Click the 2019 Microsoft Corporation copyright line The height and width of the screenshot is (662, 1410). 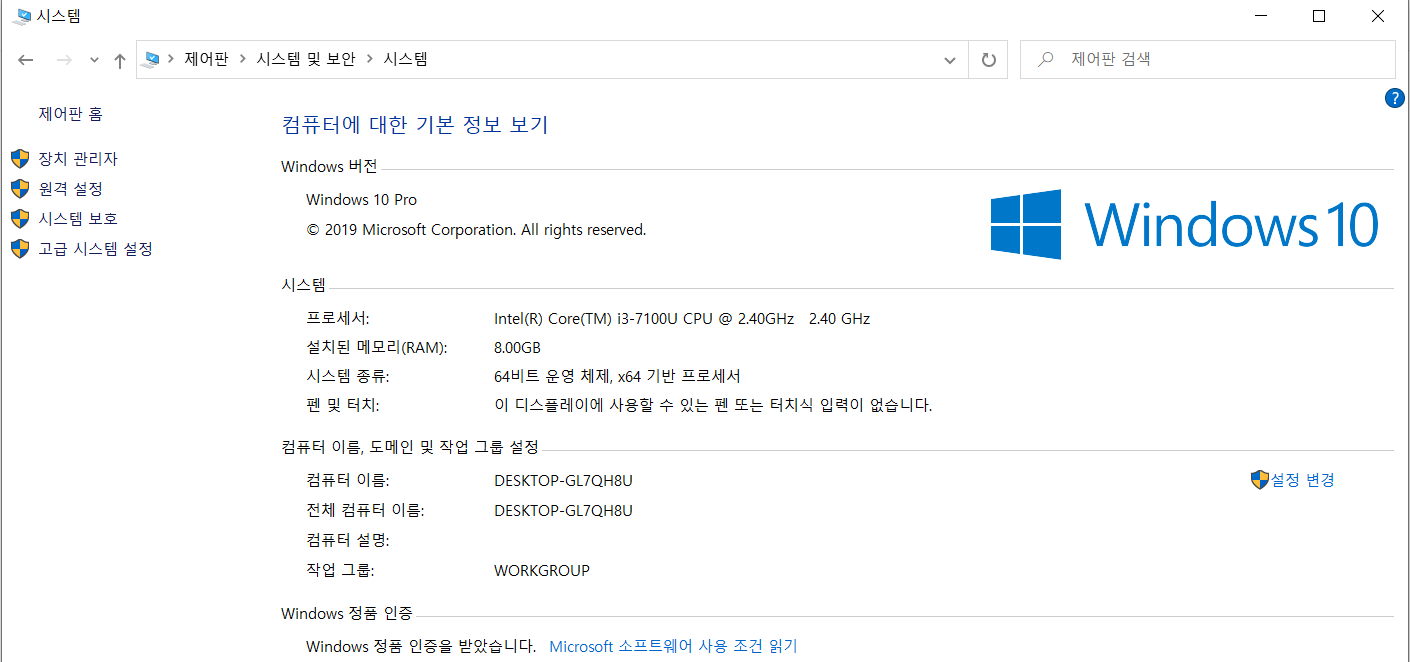476,230
